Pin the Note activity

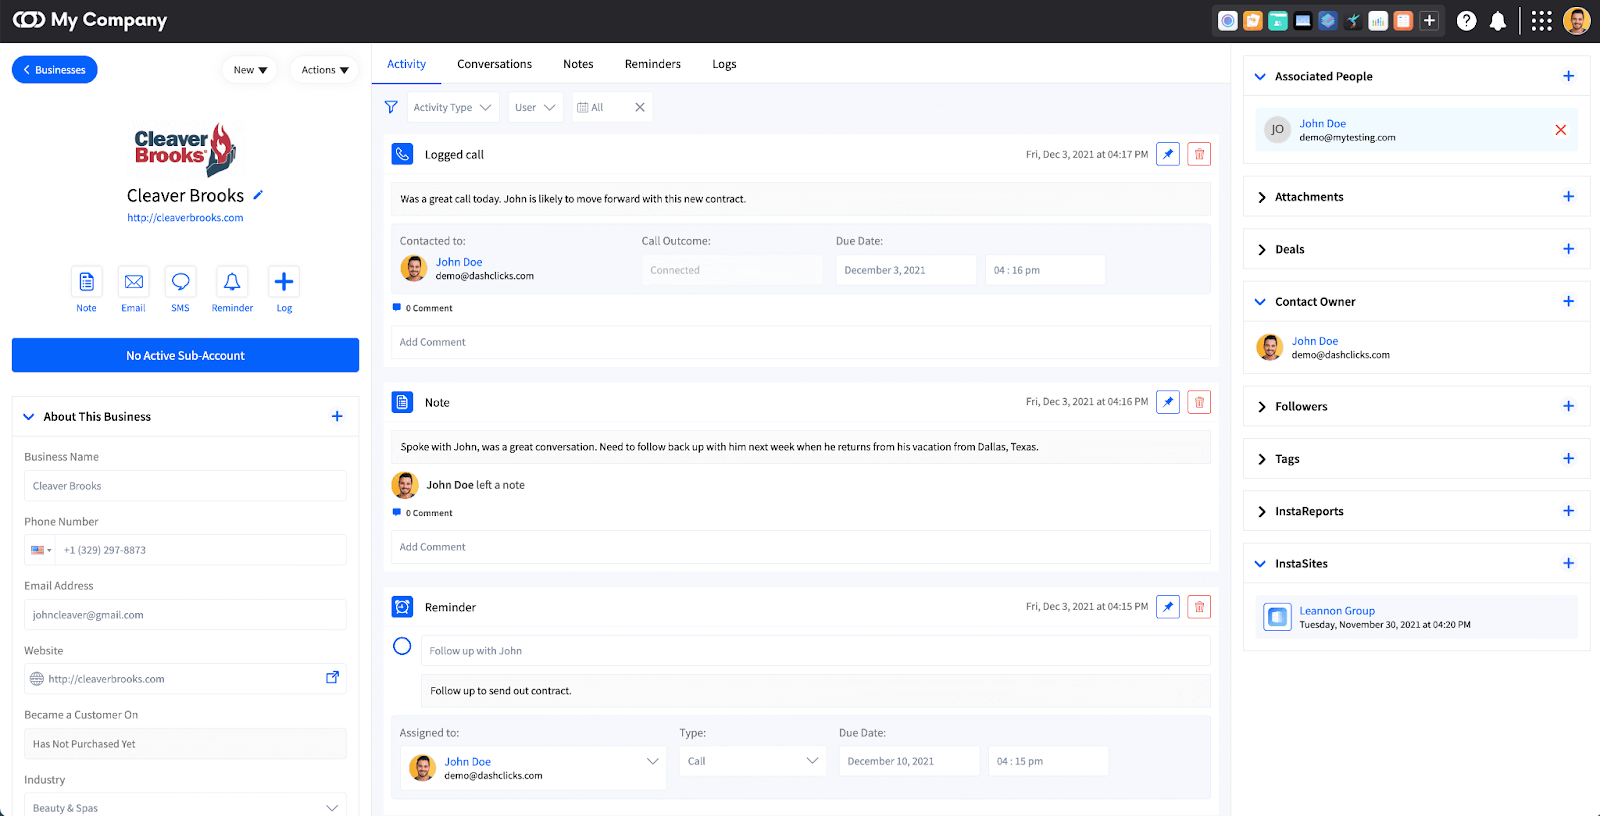1168,402
